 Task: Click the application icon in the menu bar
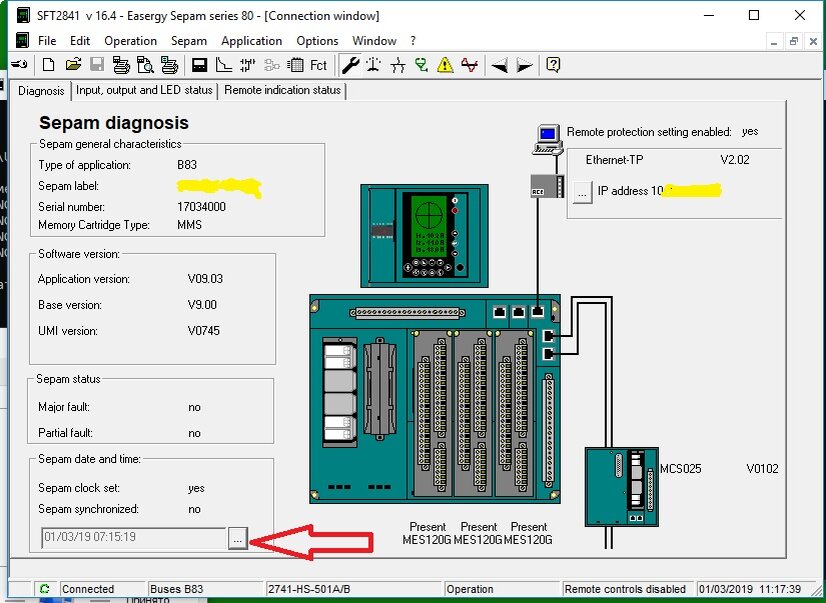22,41
